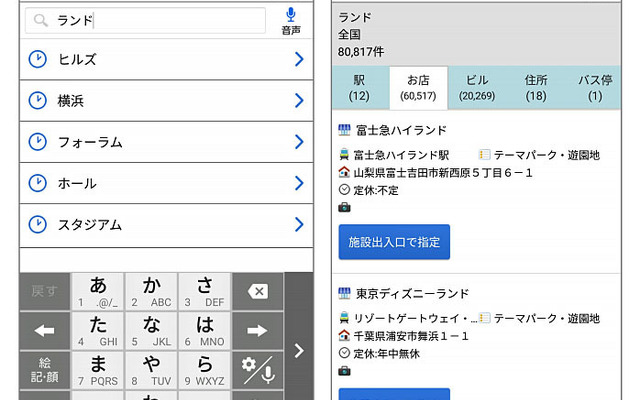640x400 pixels.
Task: Tap the あ keyboard key
Action: click(98, 291)
